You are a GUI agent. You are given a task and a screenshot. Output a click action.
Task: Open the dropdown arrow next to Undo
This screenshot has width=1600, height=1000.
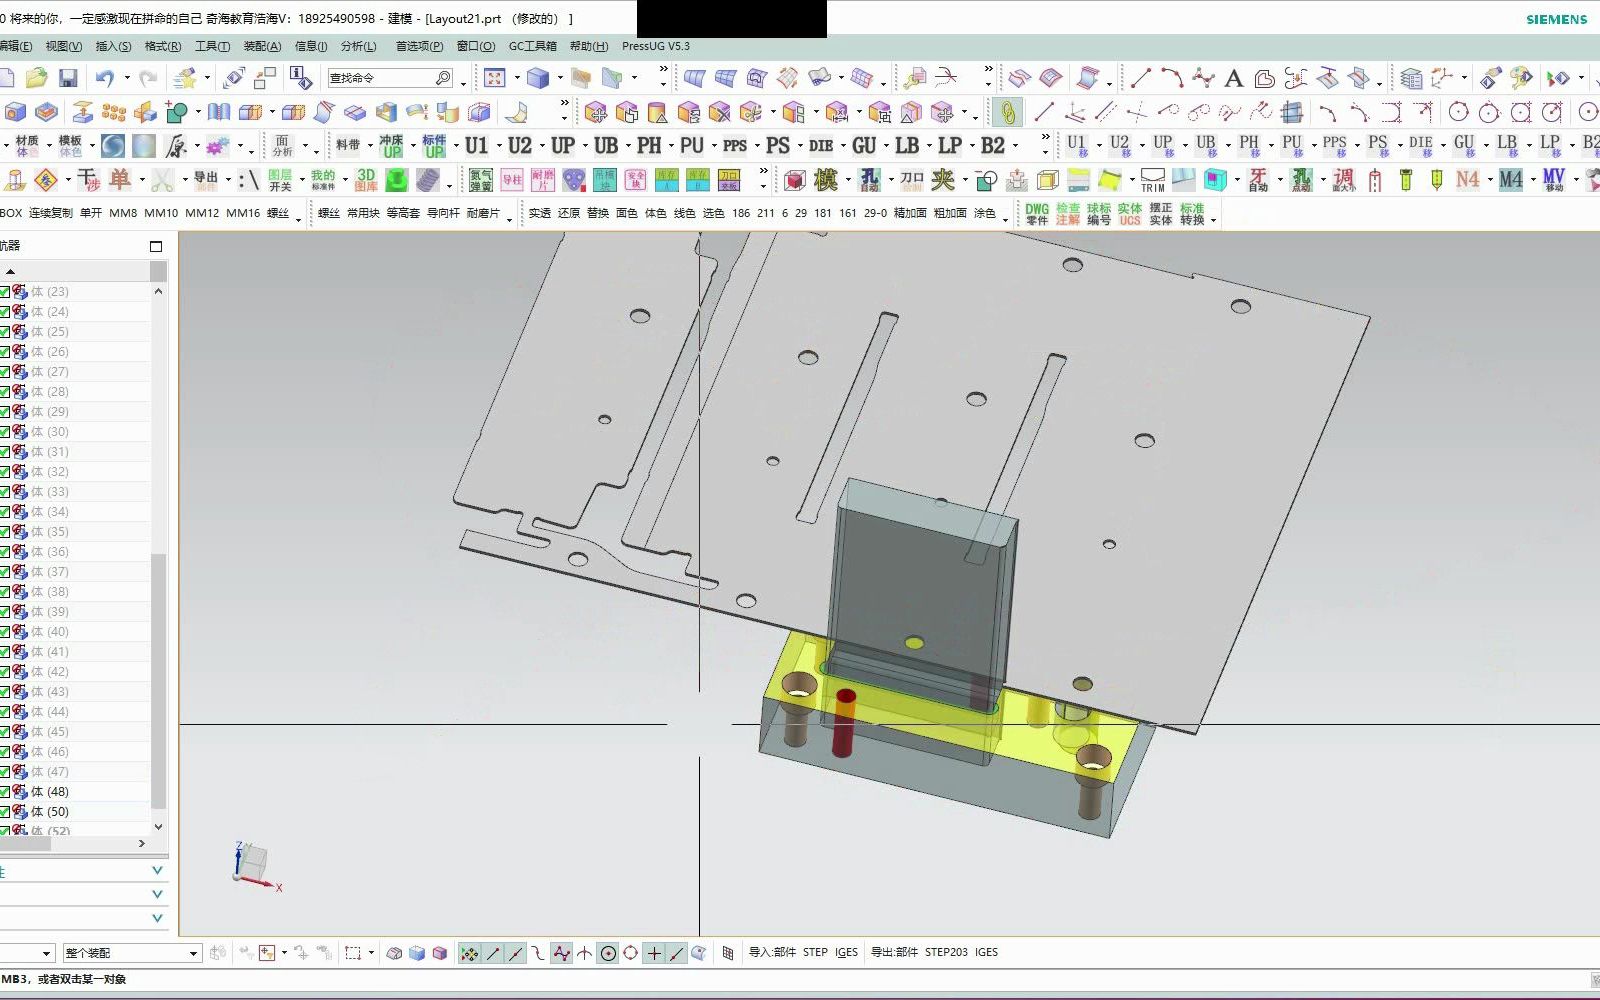click(127, 78)
